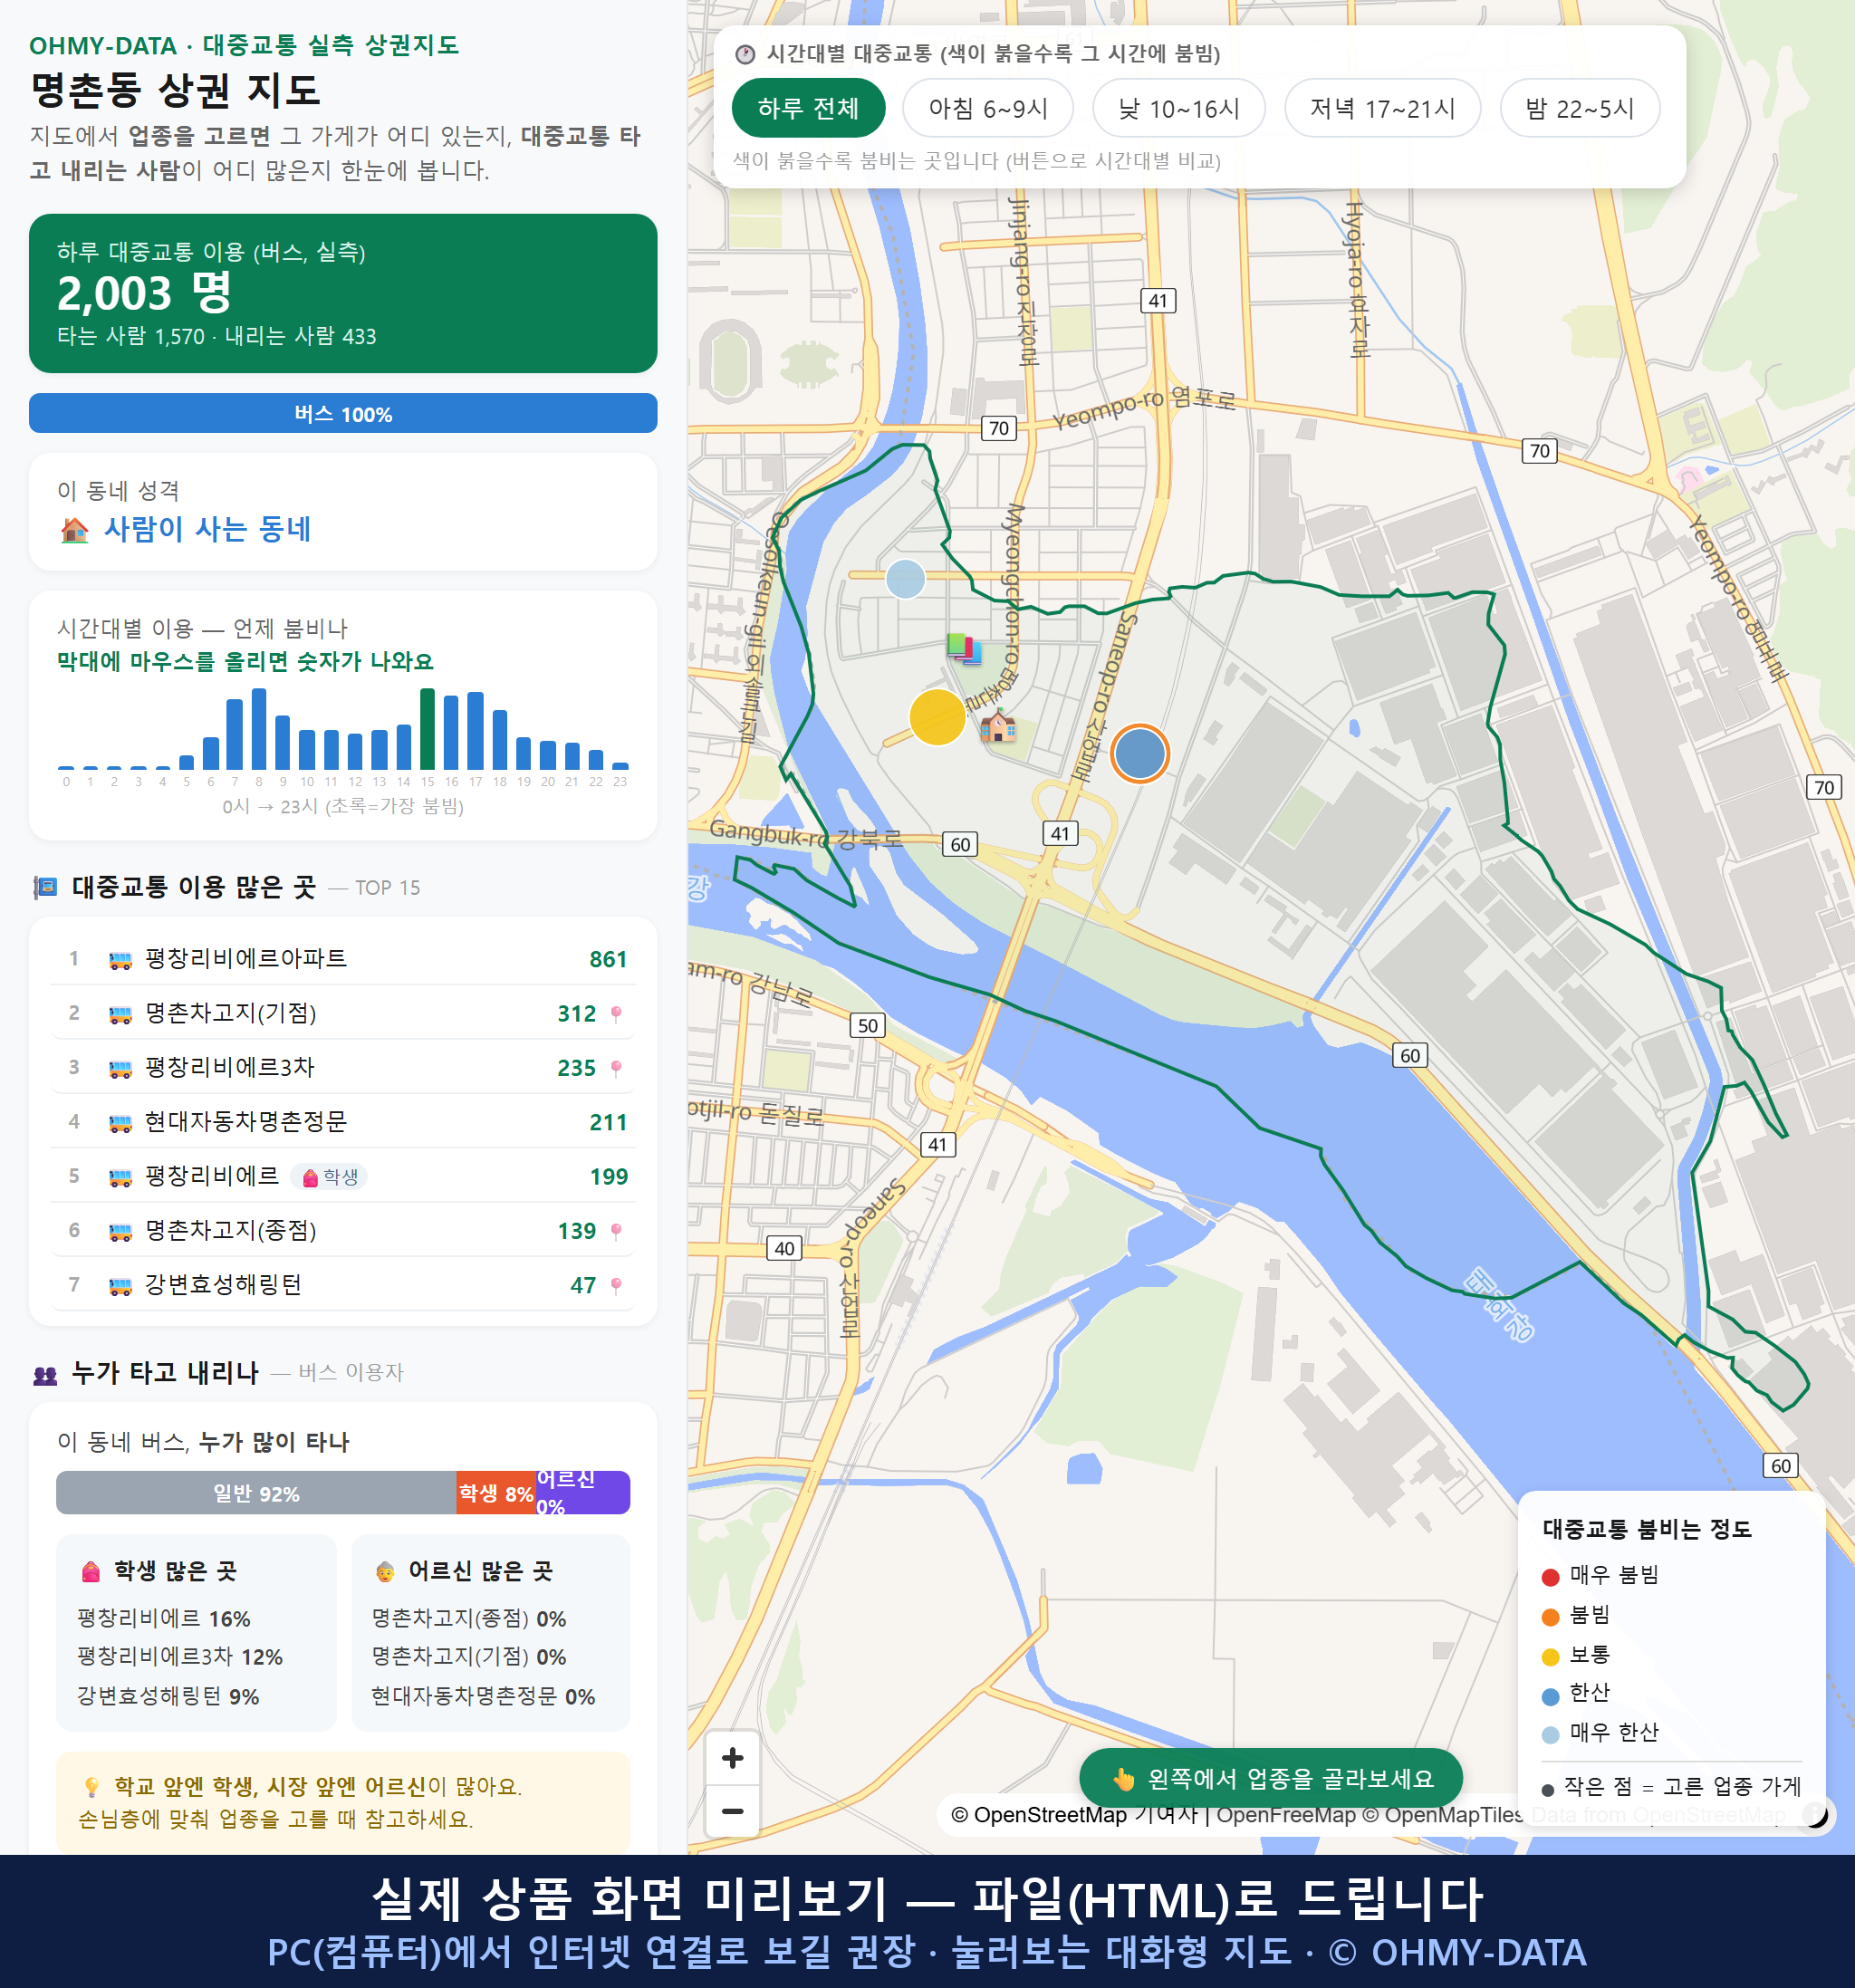Click the 왼쪽에서 업종을 골라보세요 button

[1271, 1778]
